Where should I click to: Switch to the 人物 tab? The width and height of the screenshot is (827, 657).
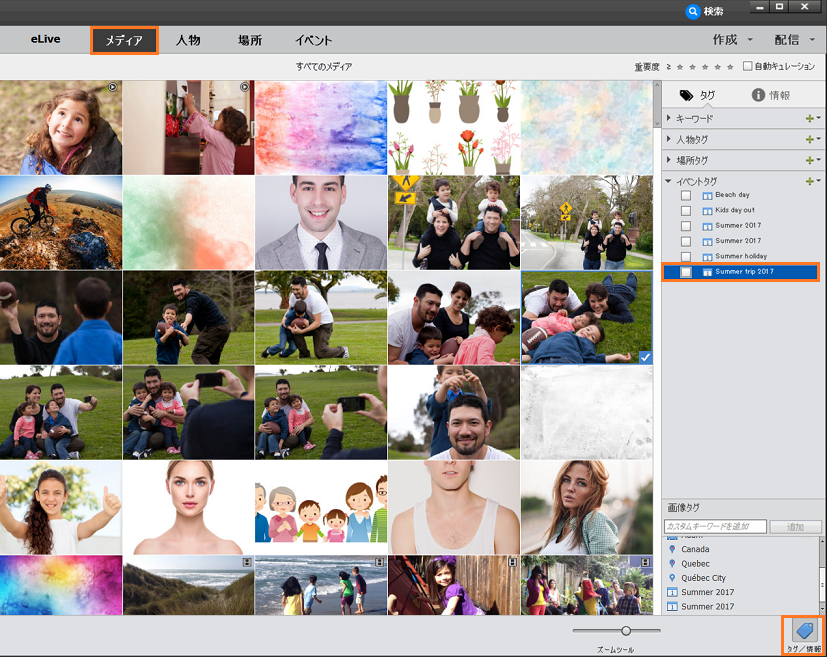tap(188, 41)
